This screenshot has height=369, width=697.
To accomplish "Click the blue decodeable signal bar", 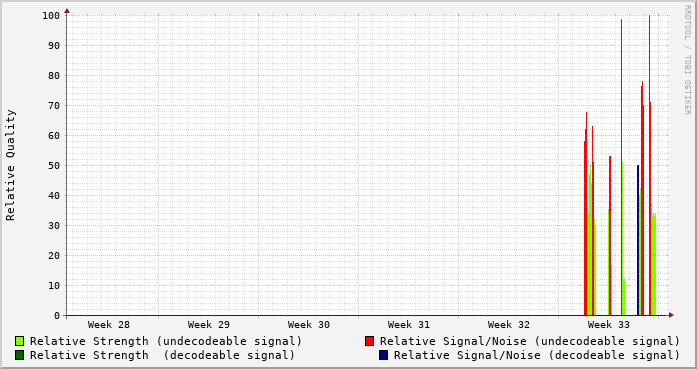I will [x=638, y=240].
